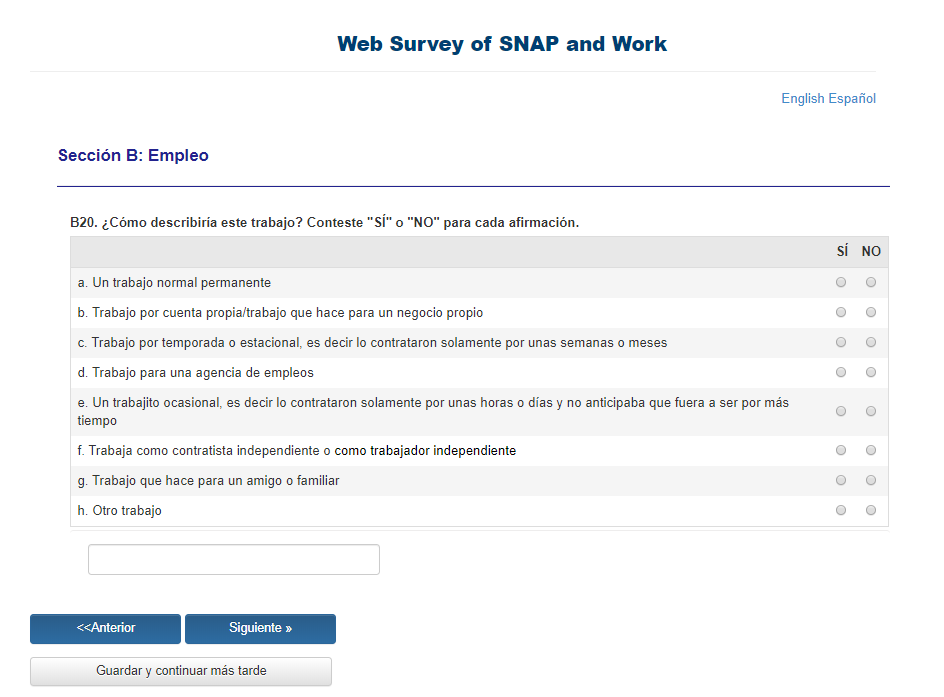Image resolution: width=944 pixels, height=697 pixels.
Task: Select SÍ for 'Trabajo para una agencia de empleos'
Action: [x=841, y=373]
